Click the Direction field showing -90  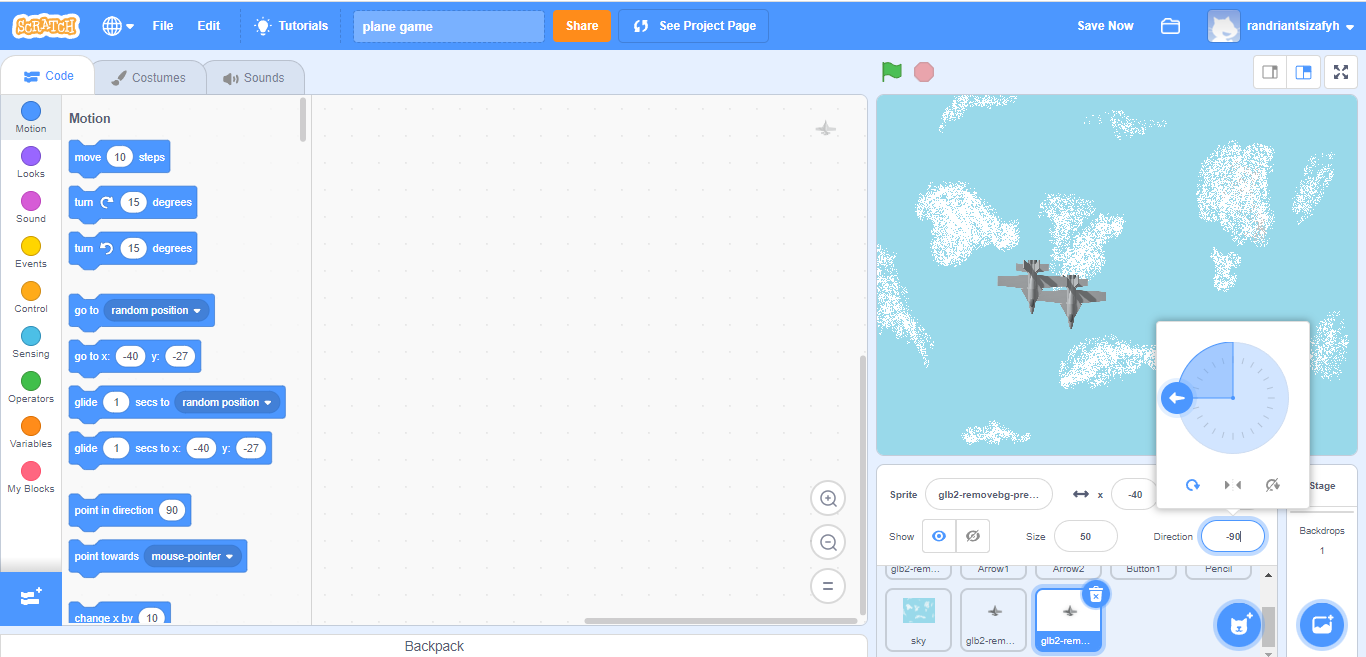coord(1233,536)
